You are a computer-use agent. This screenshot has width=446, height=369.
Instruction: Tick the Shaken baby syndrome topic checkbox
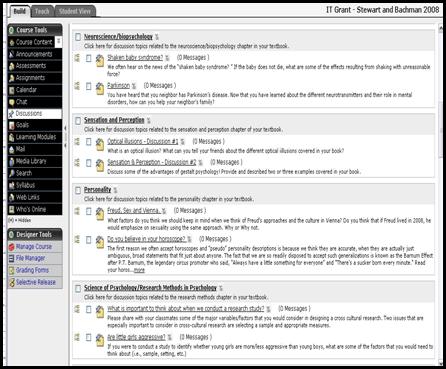coord(88,58)
